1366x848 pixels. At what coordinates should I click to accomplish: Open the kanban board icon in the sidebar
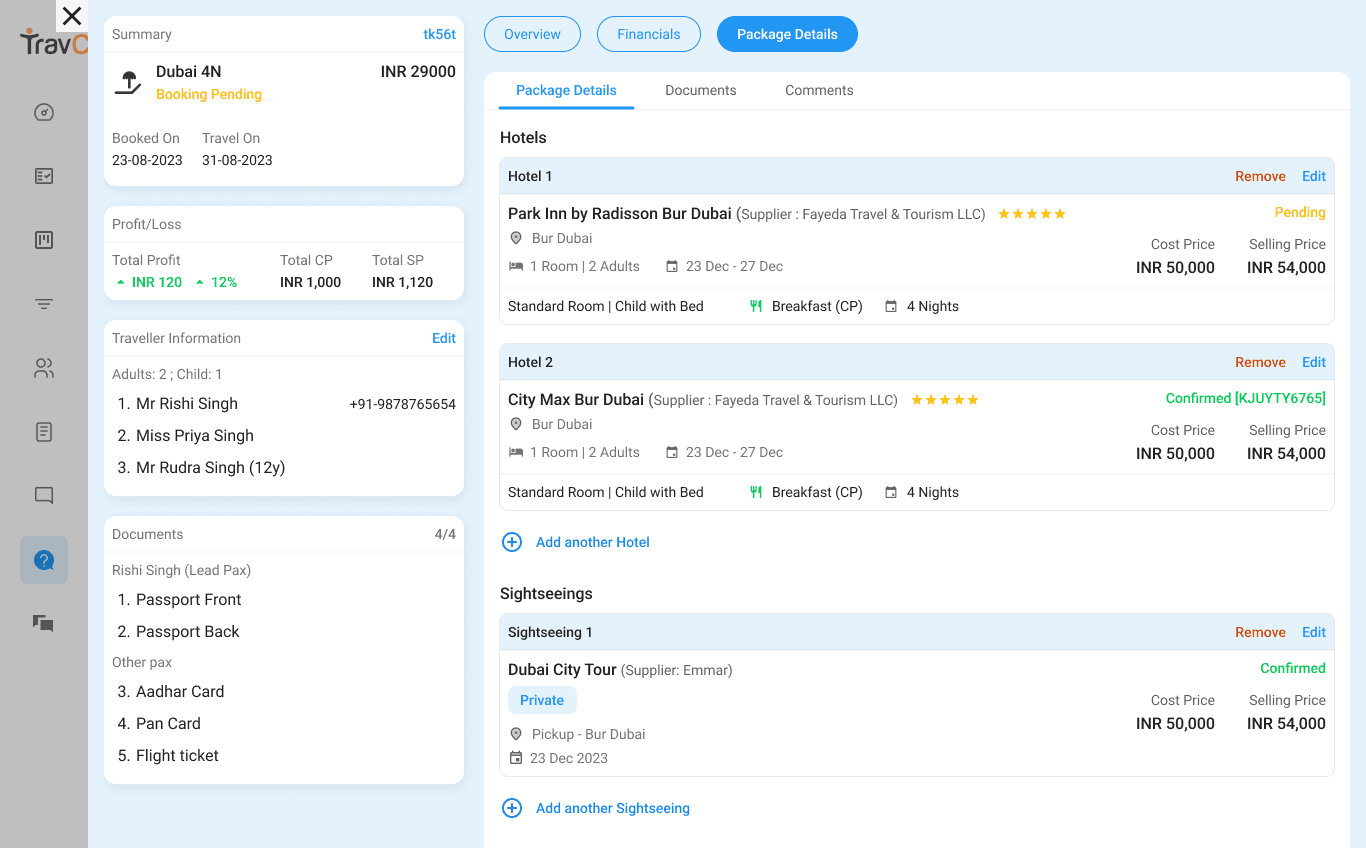coord(44,240)
